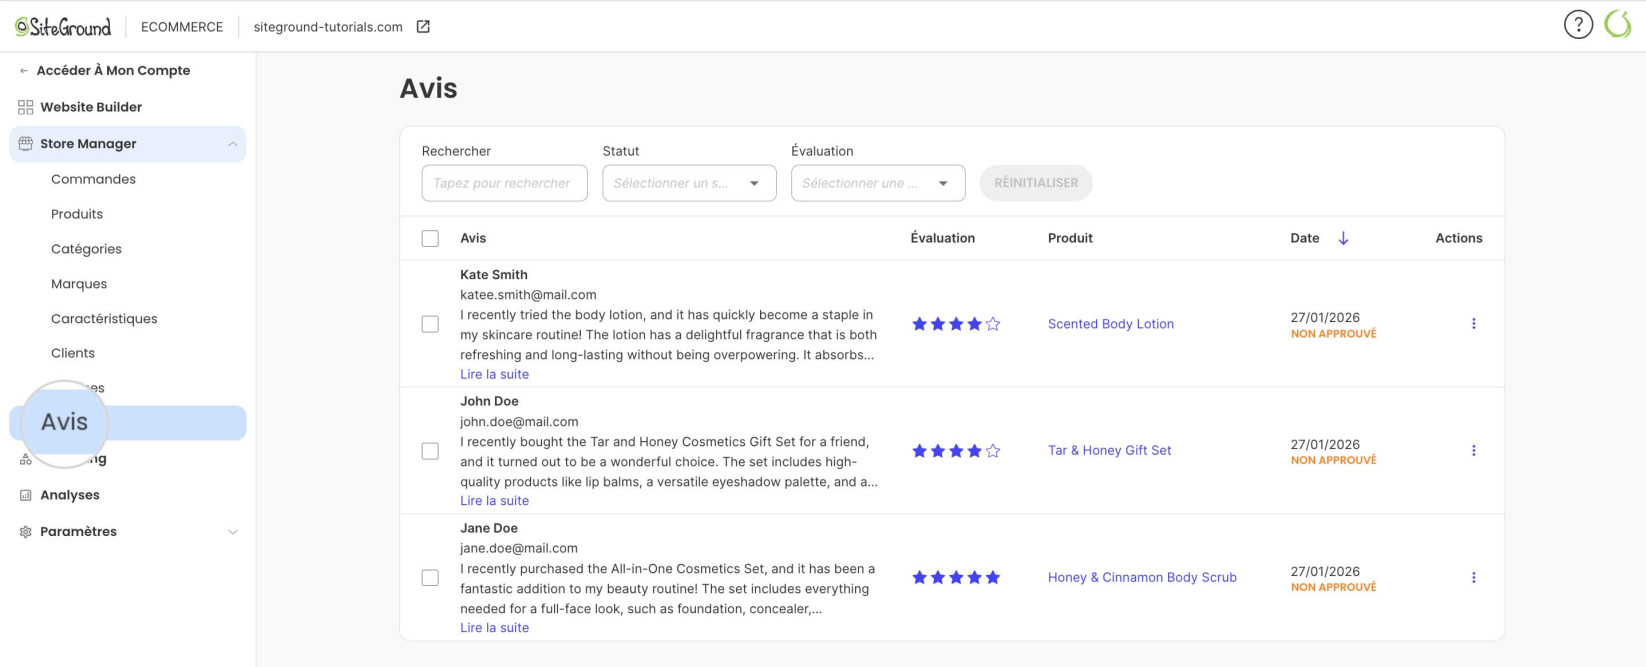Click Lire la suite under Jane Doe review

pyautogui.click(x=494, y=628)
